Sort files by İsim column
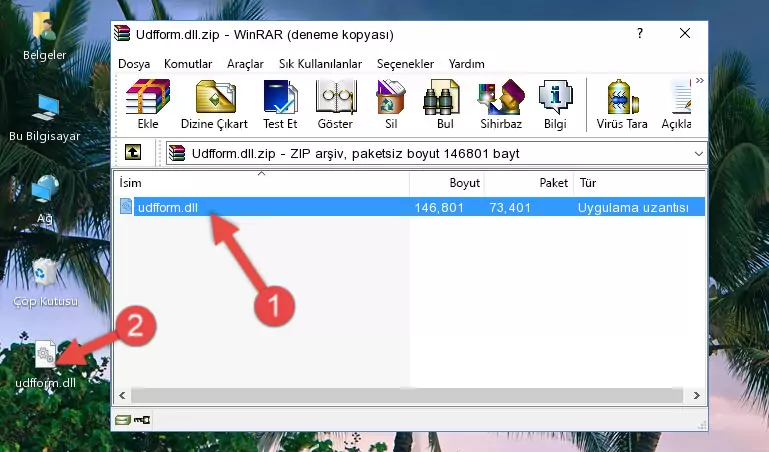 tap(262, 183)
